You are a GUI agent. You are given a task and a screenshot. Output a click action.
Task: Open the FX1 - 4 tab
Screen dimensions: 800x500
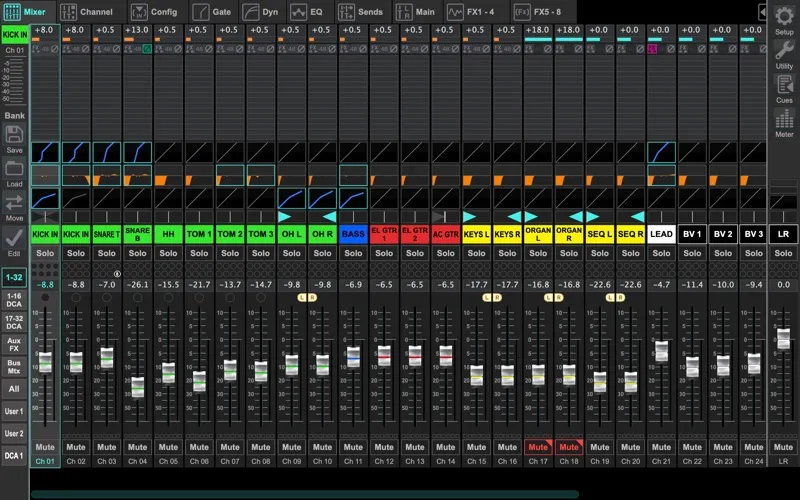472,11
